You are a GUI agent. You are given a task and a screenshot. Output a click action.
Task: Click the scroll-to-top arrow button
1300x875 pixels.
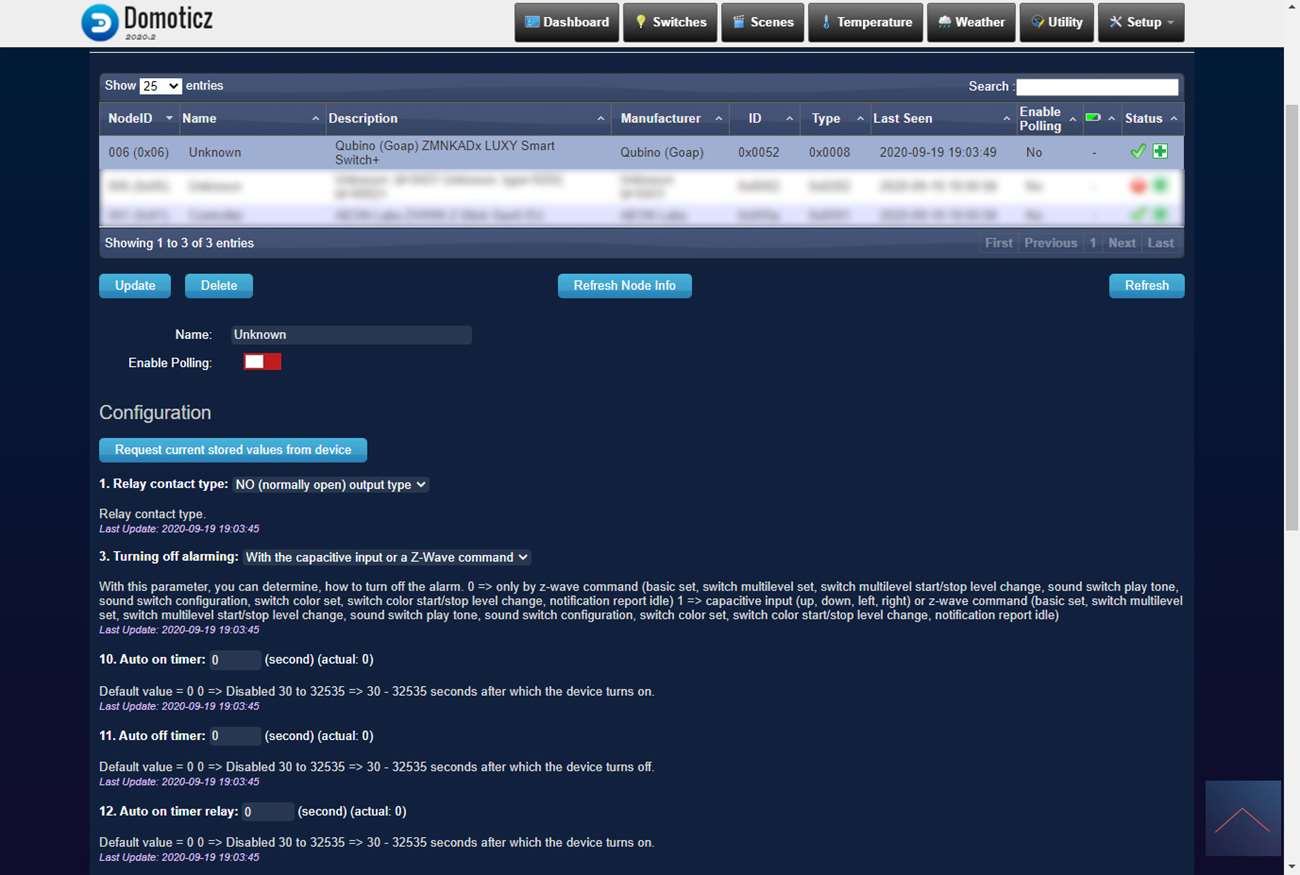1242,818
